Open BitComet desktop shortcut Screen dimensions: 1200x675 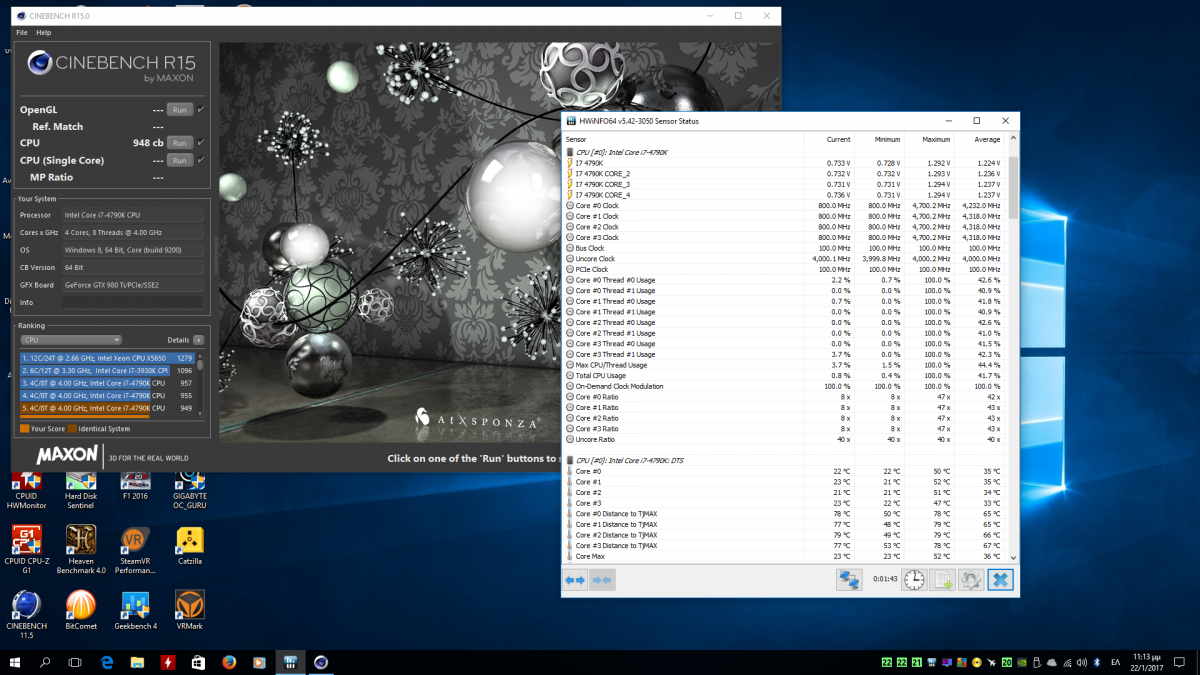tap(81, 610)
